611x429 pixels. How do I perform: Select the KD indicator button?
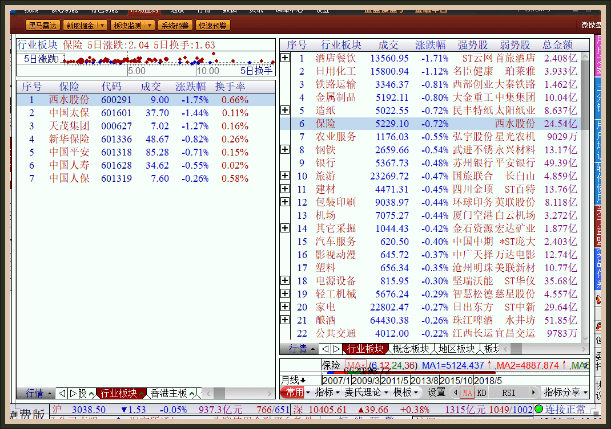click(x=481, y=393)
